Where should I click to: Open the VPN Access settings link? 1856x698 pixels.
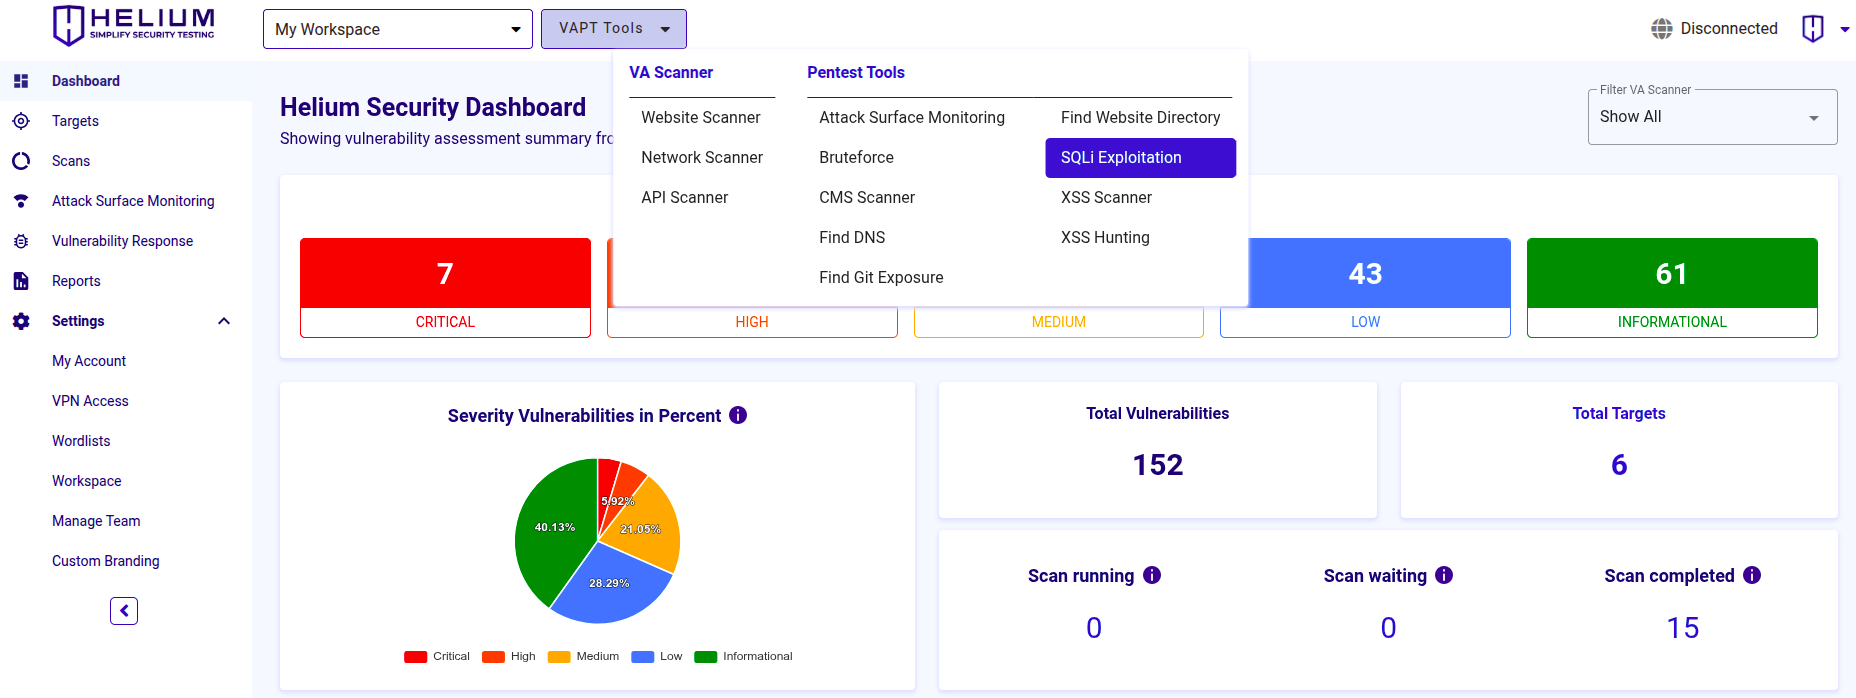coord(90,401)
